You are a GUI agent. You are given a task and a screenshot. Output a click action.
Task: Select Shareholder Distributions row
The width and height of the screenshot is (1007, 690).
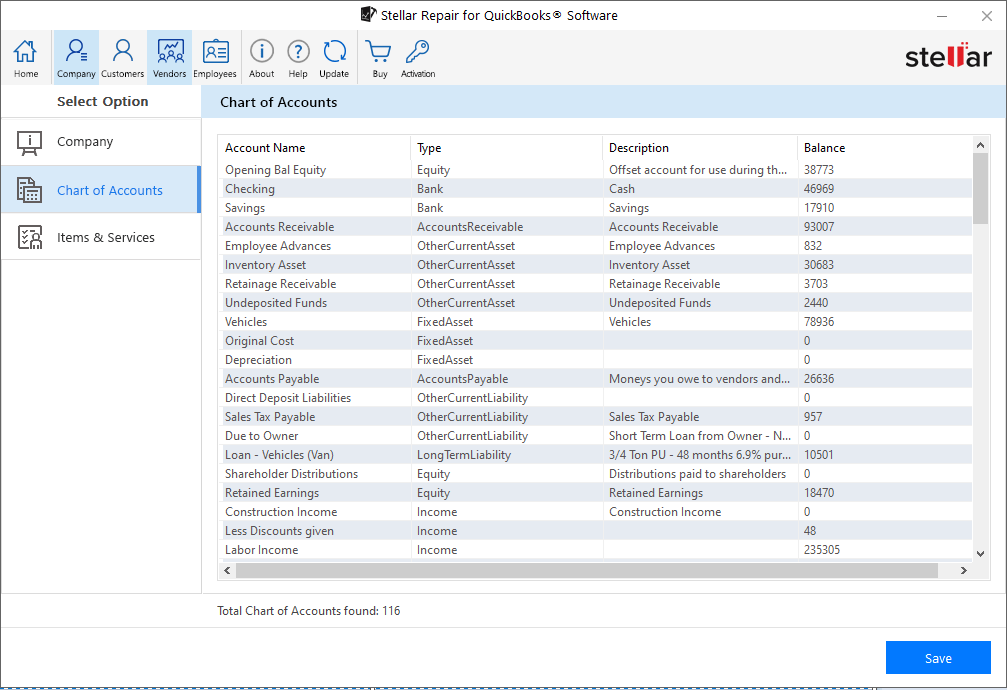click(595, 473)
